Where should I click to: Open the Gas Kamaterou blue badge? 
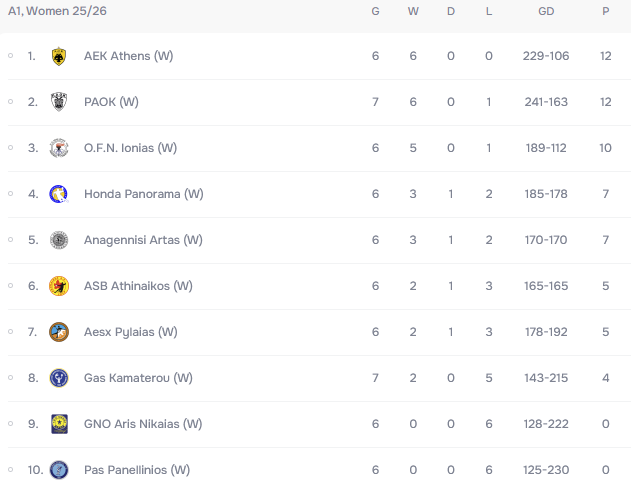(59, 378)
